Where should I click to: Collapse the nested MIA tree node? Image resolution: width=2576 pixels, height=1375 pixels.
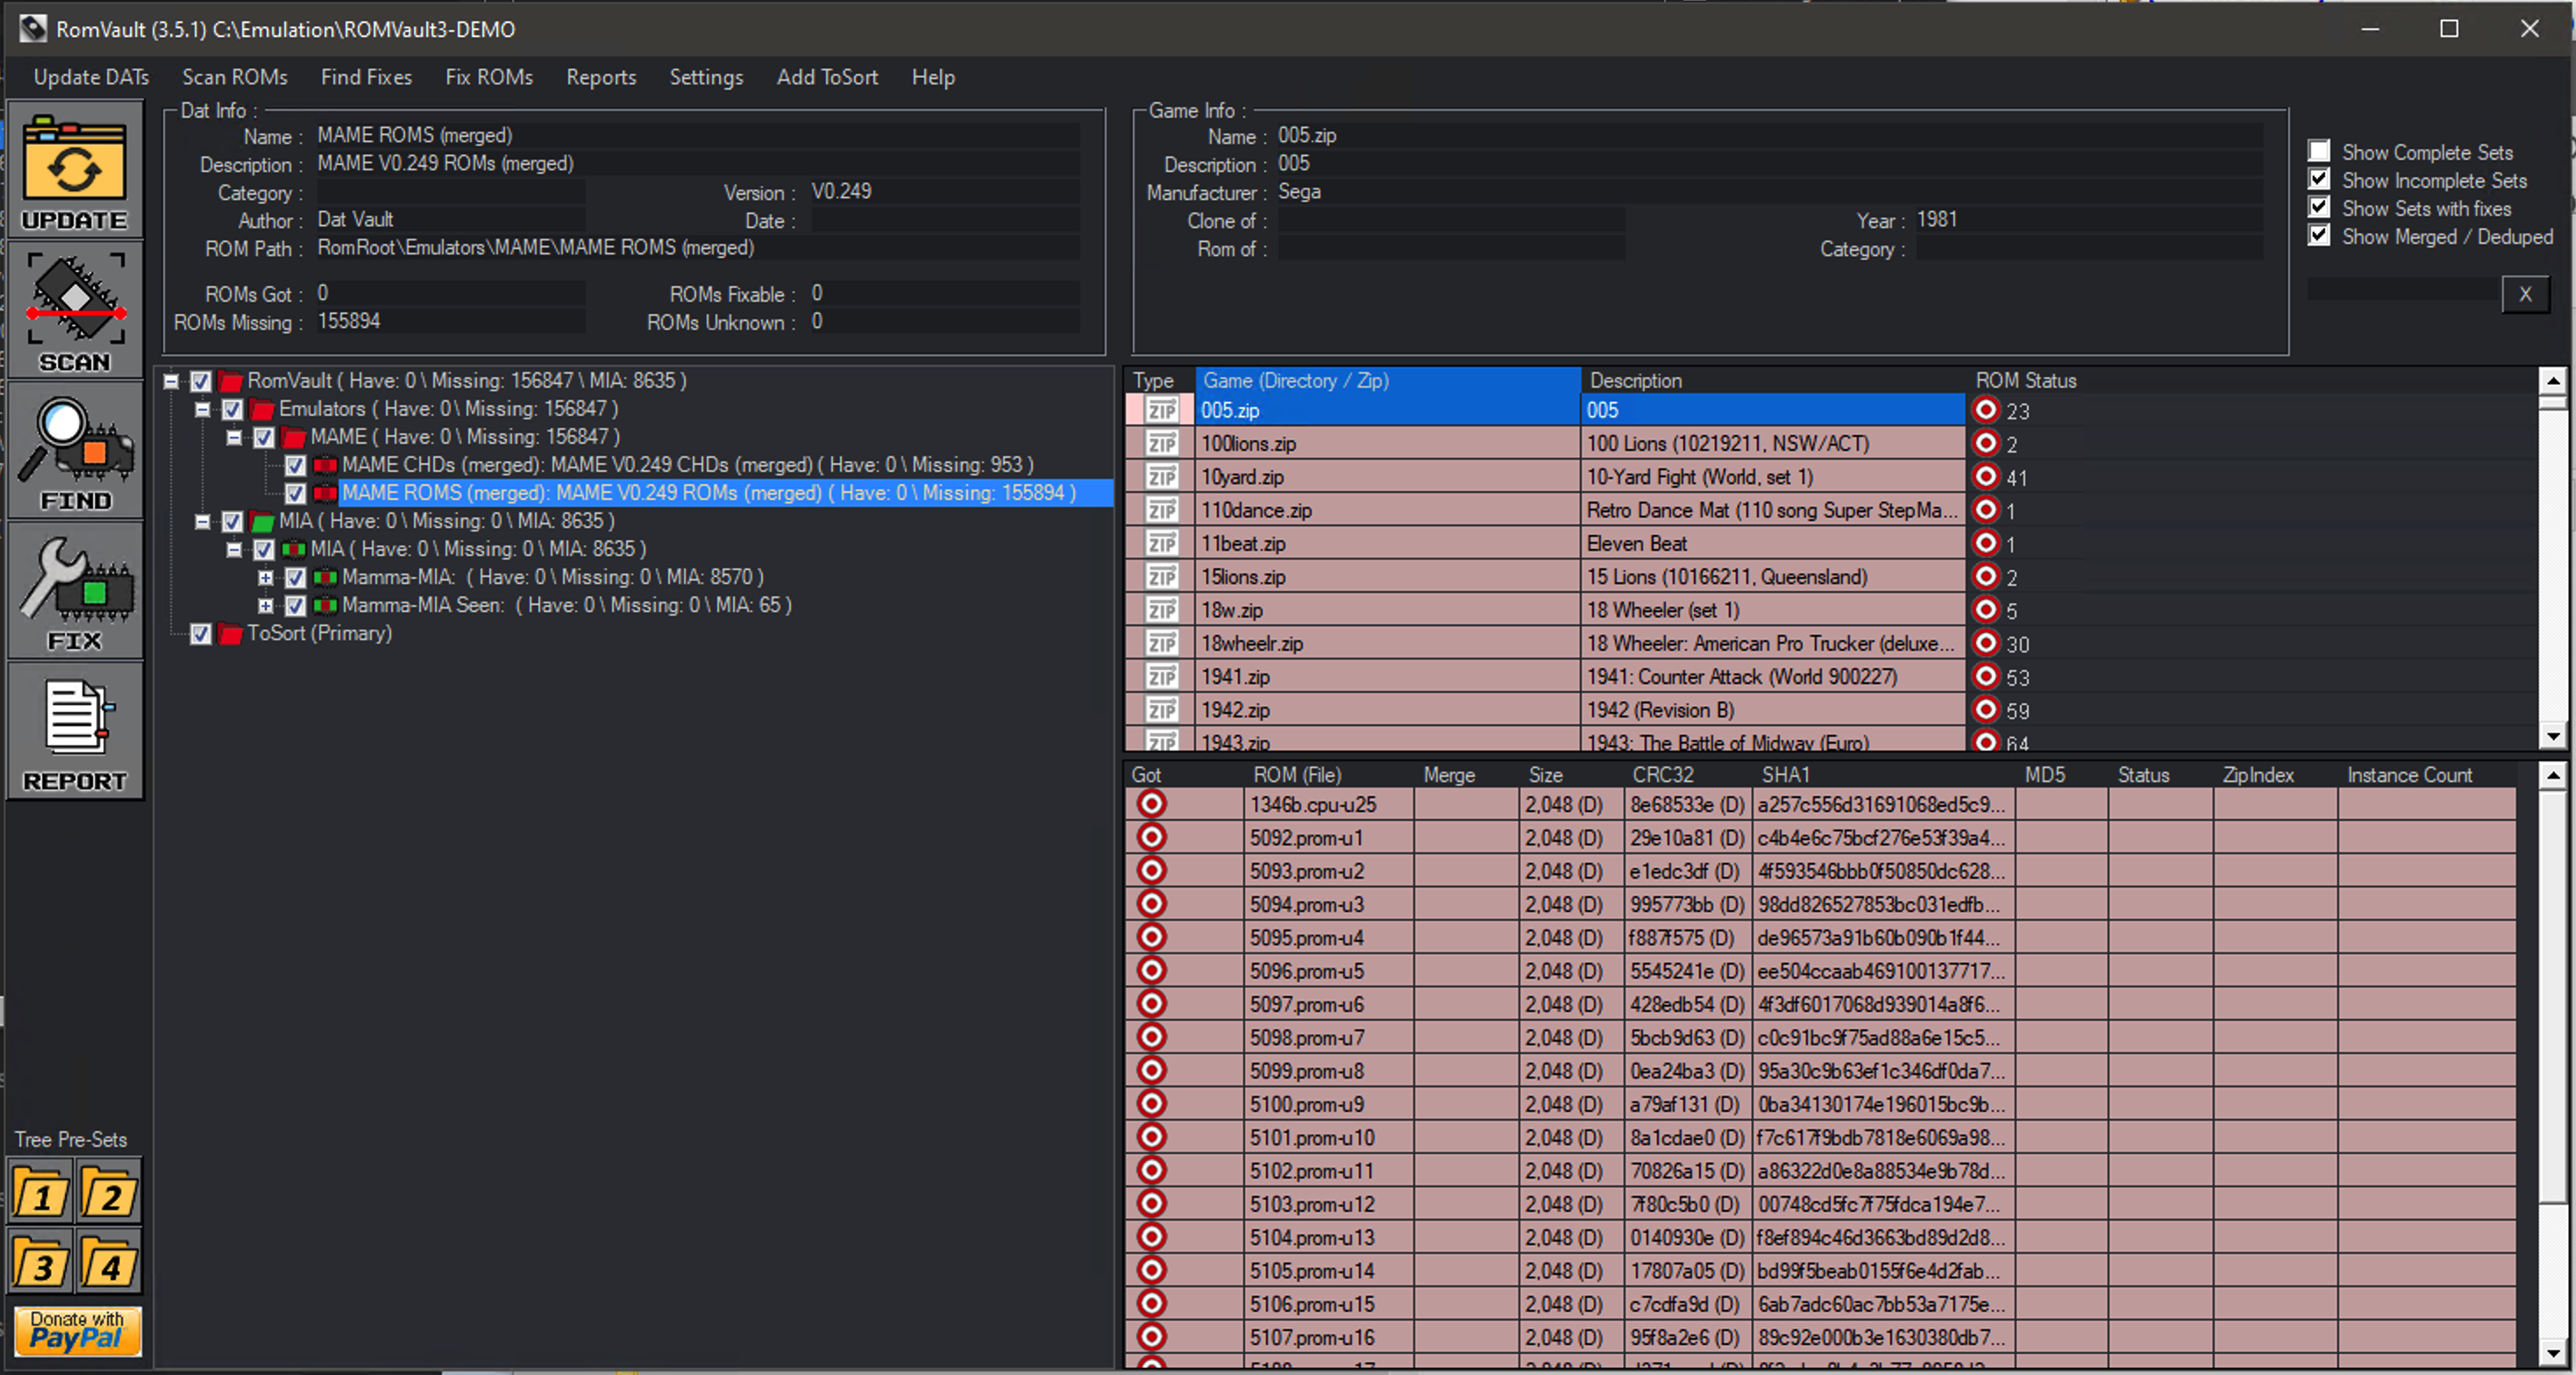(x=234, y=549)
